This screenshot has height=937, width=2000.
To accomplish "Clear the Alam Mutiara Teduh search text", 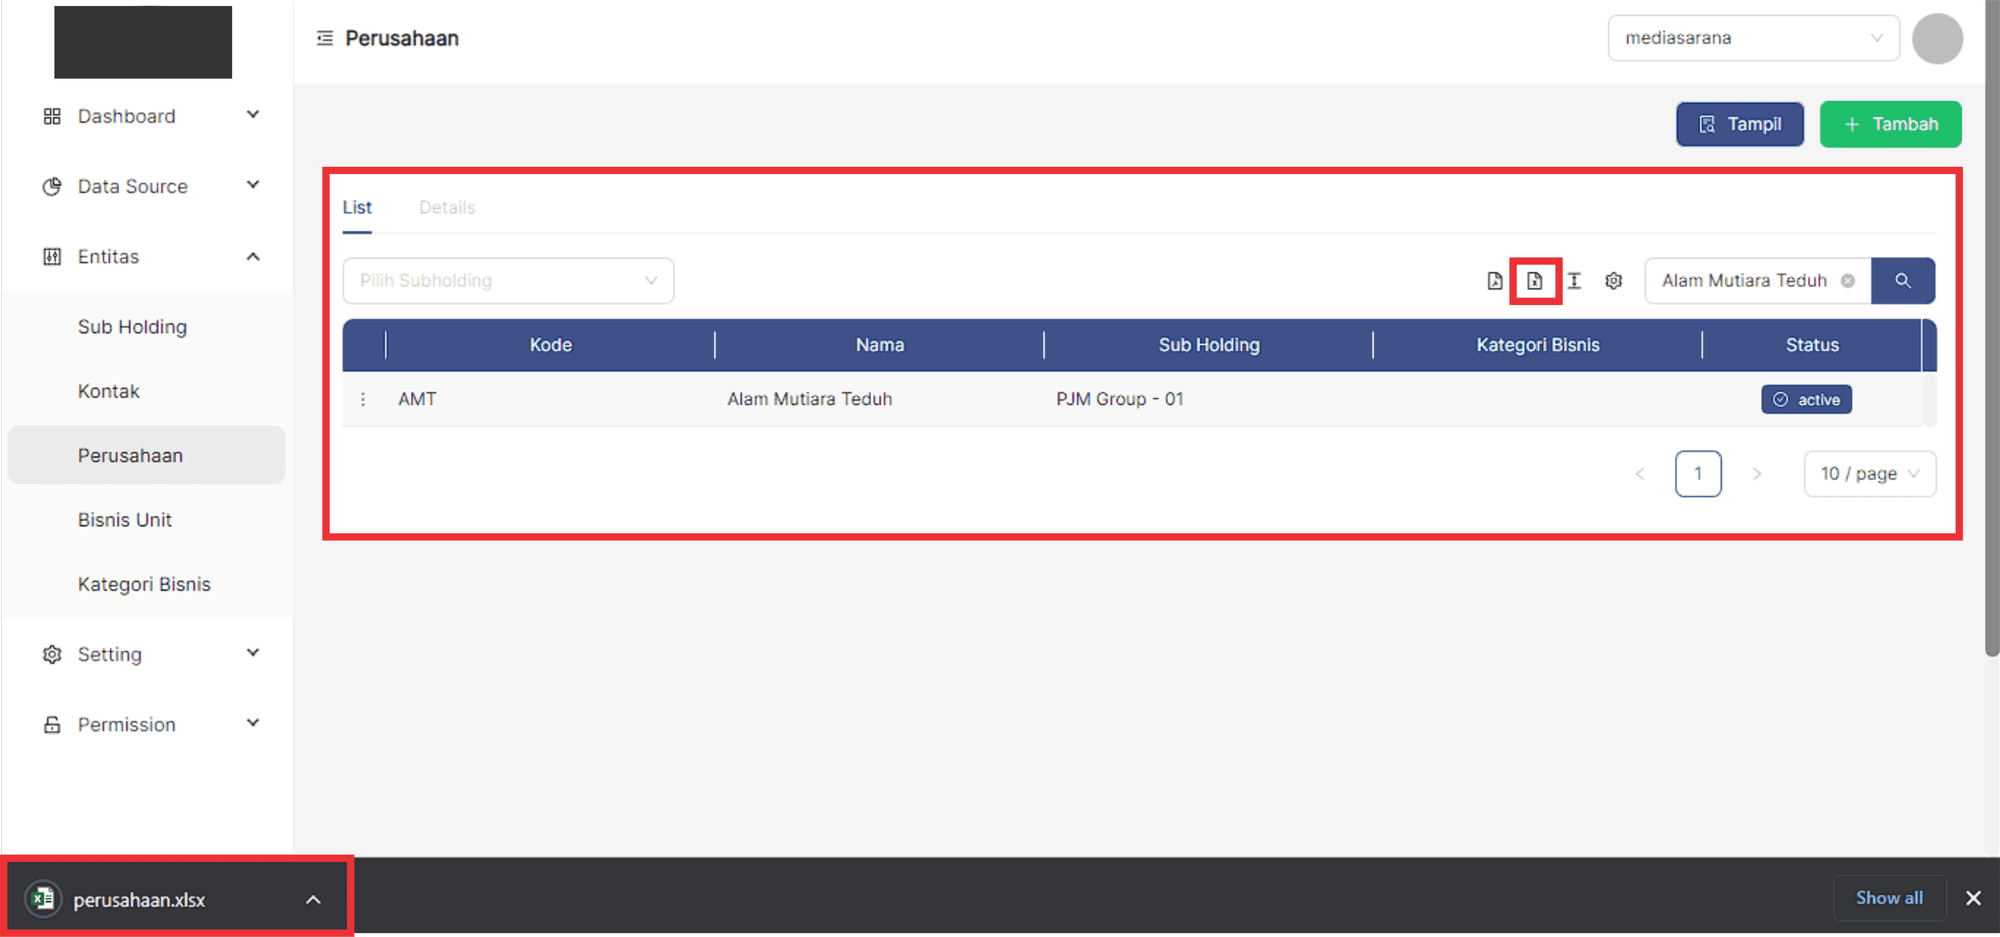I will (x=1848, y=281).
